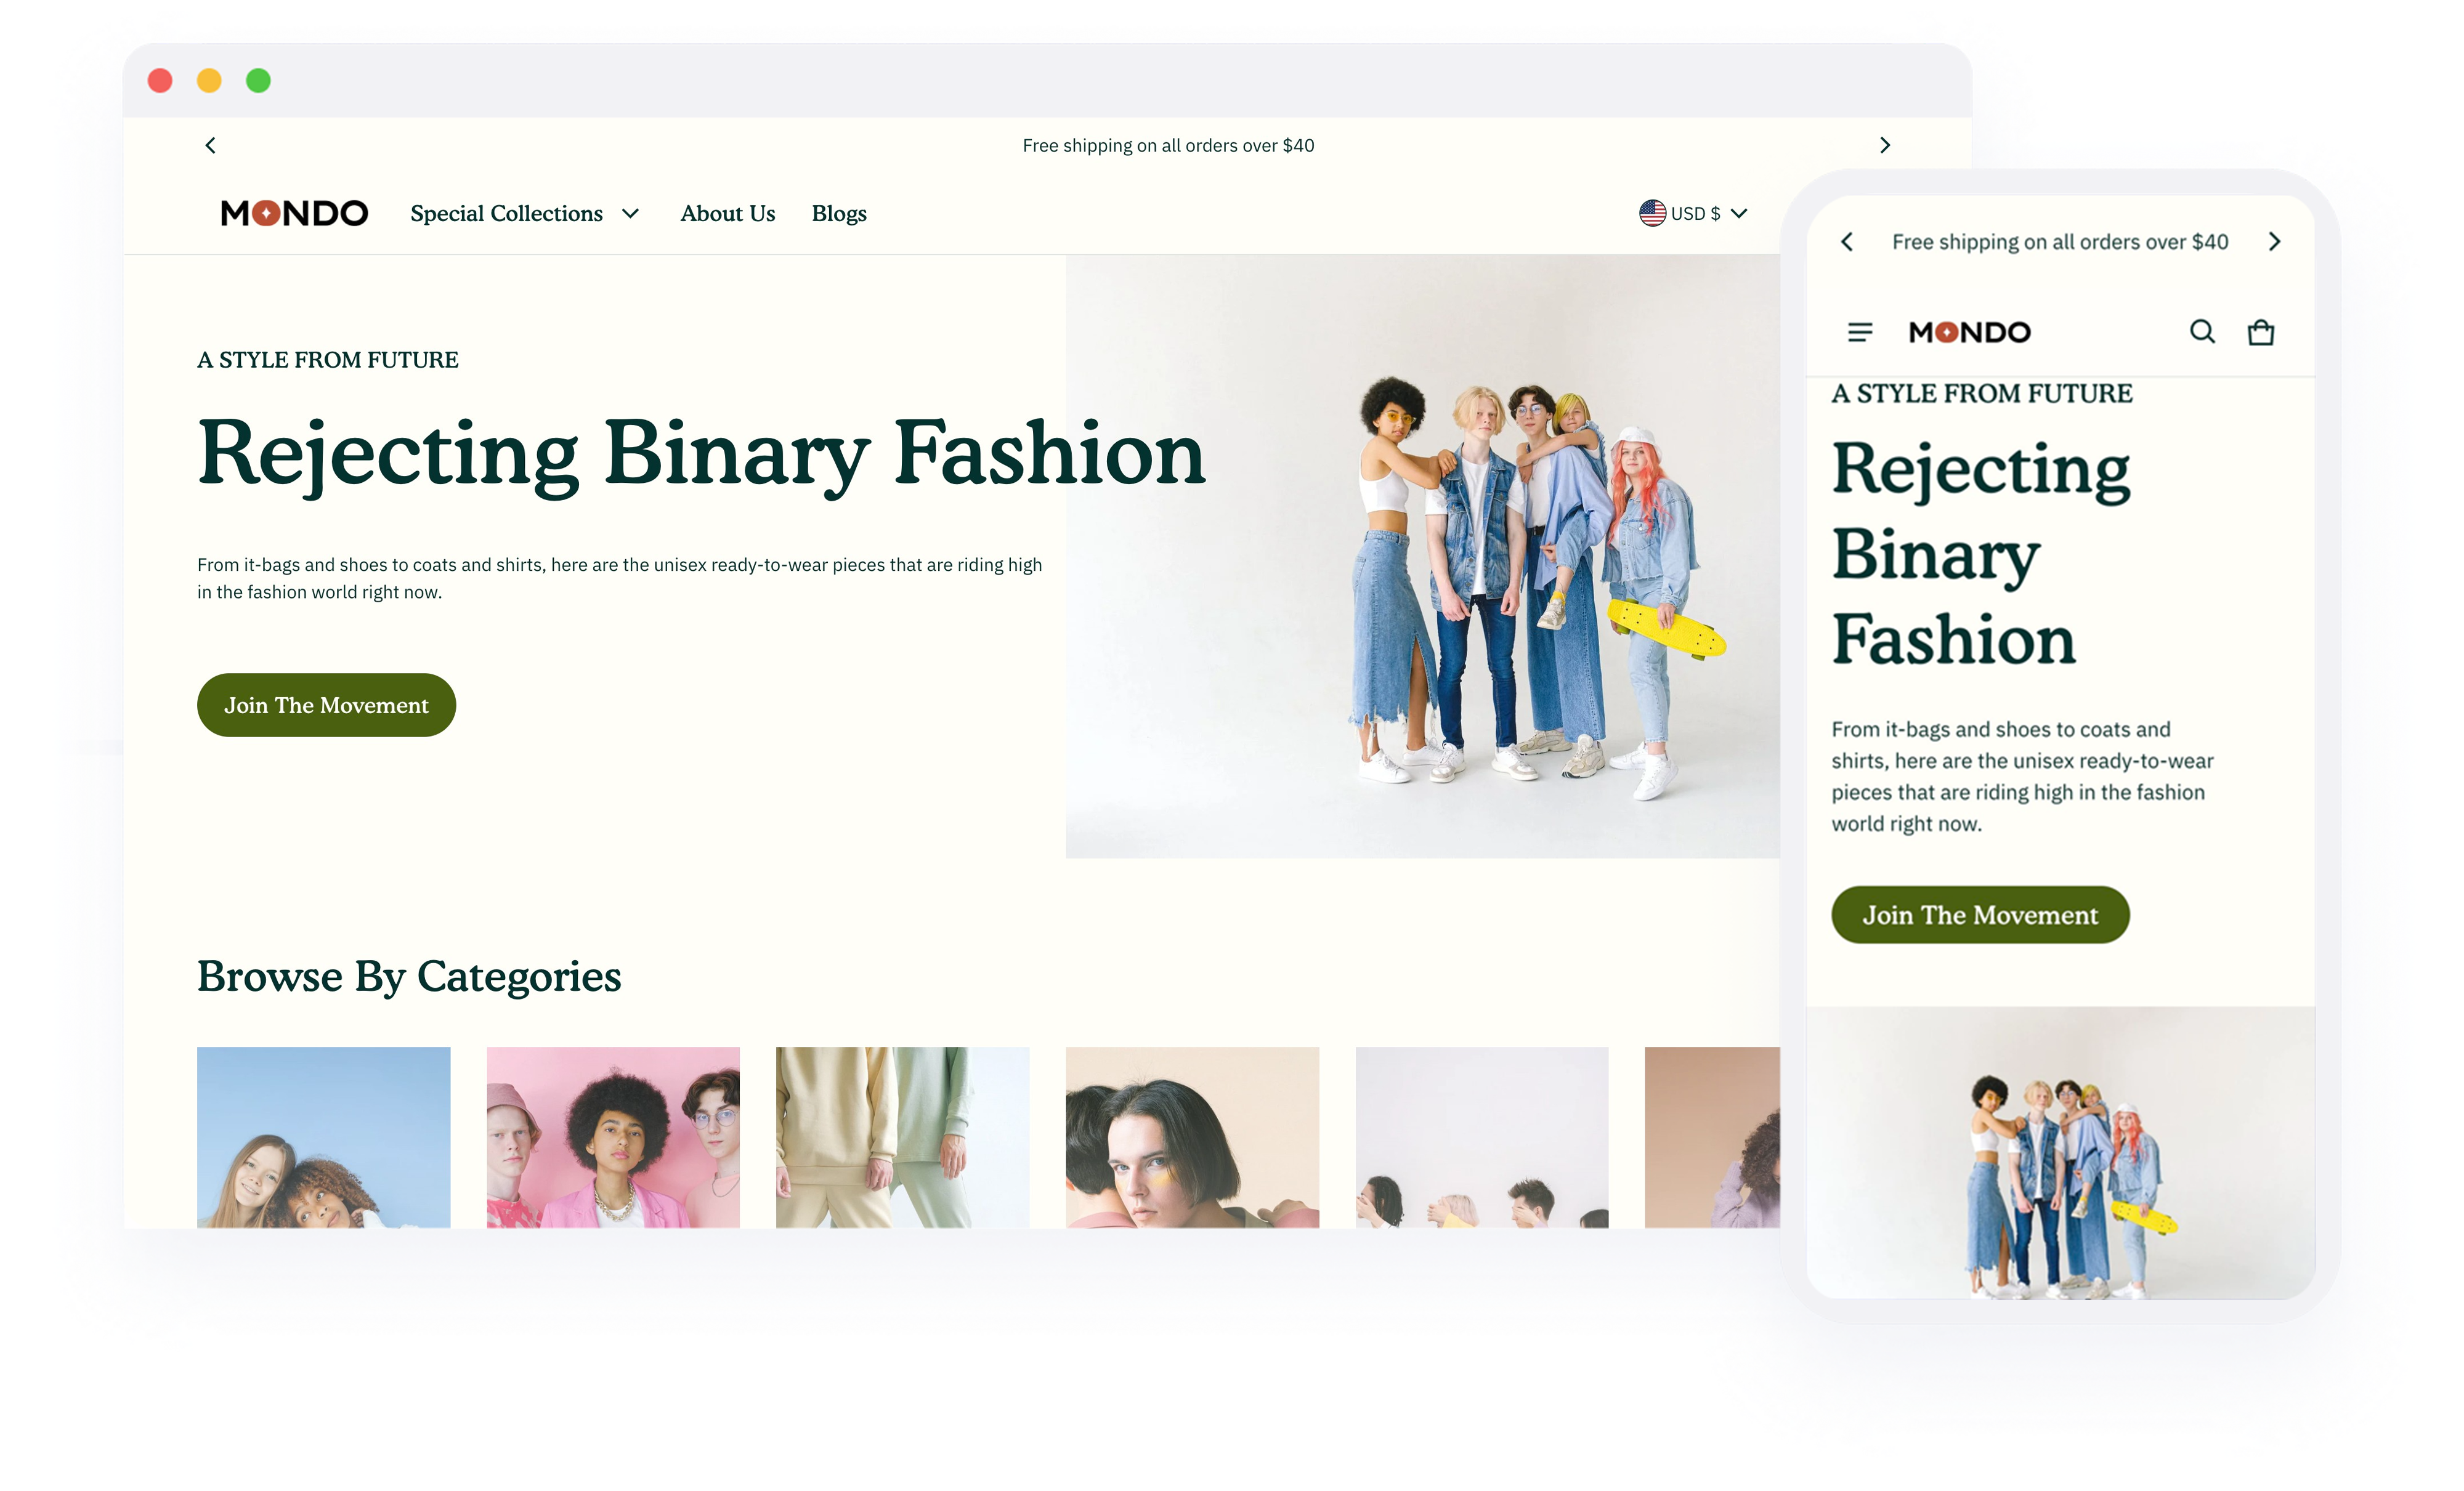Viewport: 2464px width, 1491px height.
Task: Select the pink background category thumbnail
Action: tap(613, 1137)
